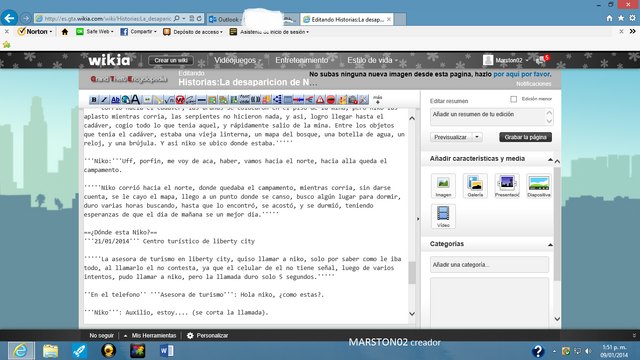Screen dimensions: 640x360
Task: Open the Norton toolbar dropdown
Action: point(35,31)
